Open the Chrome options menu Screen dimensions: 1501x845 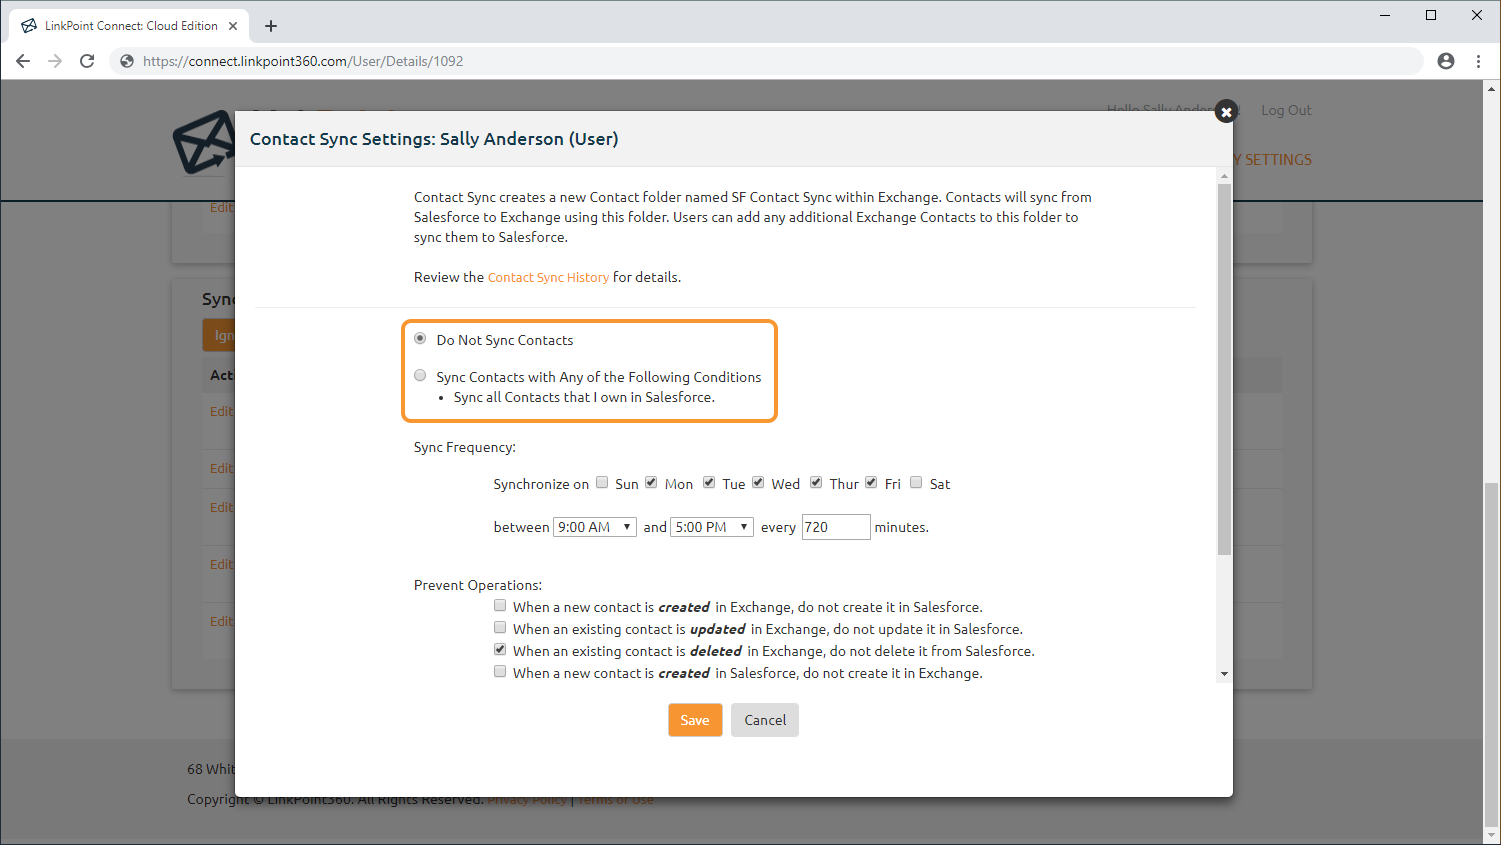1478,61
